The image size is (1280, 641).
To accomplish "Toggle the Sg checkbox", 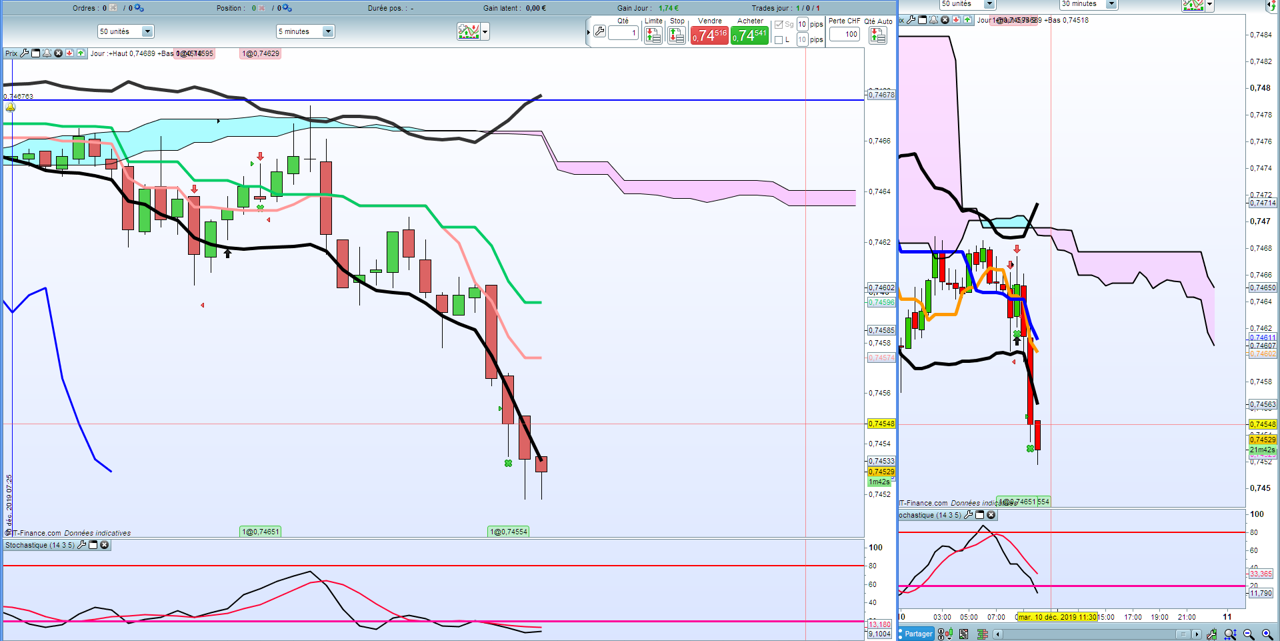I will (x=779, y=25).
